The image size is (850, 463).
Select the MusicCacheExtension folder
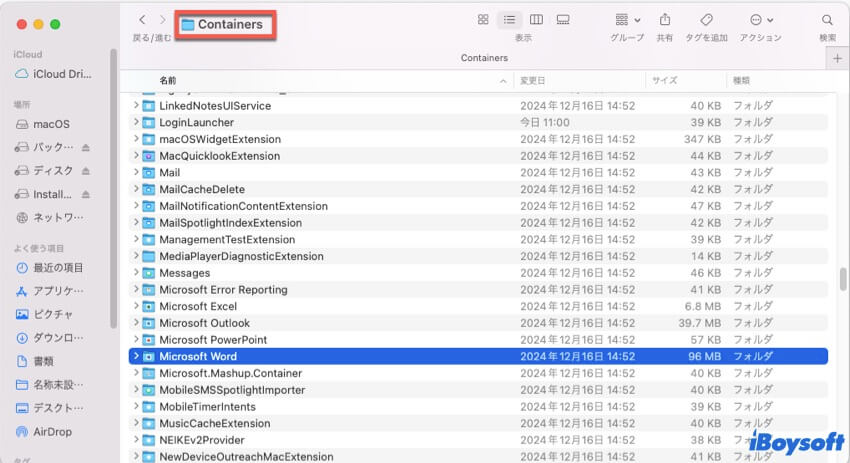click(478, 423)
